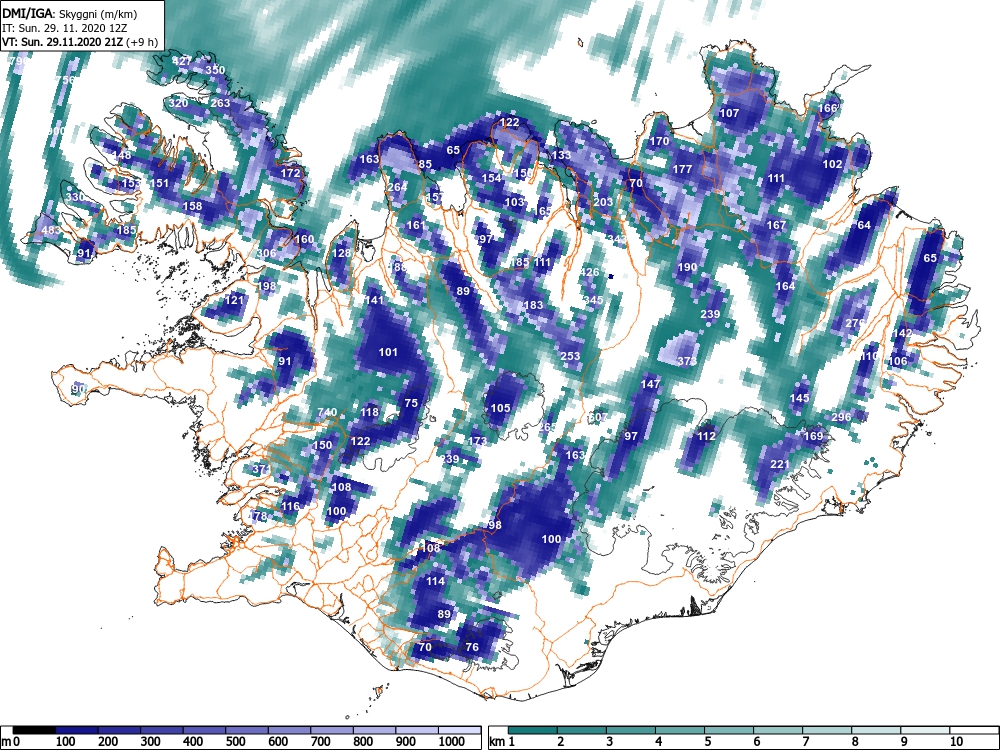Screen dimensions: 1000x750
Task: Click the visibility value 203 on the map
Action: (x=603, y=202)
